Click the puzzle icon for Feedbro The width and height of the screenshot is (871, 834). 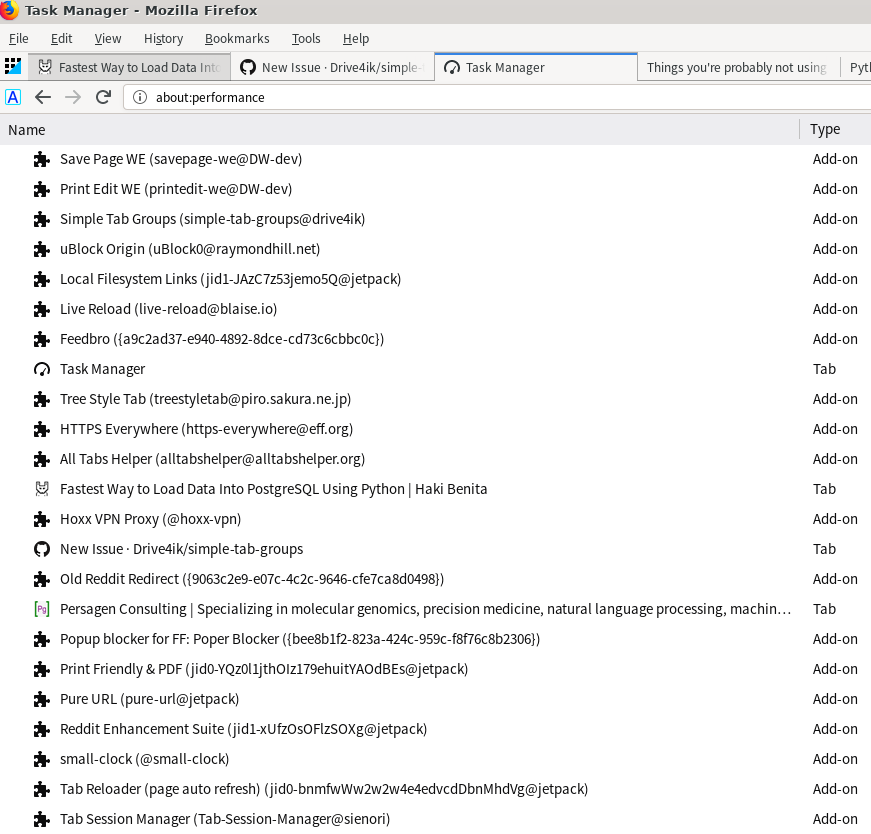click(x=42, y=339)
